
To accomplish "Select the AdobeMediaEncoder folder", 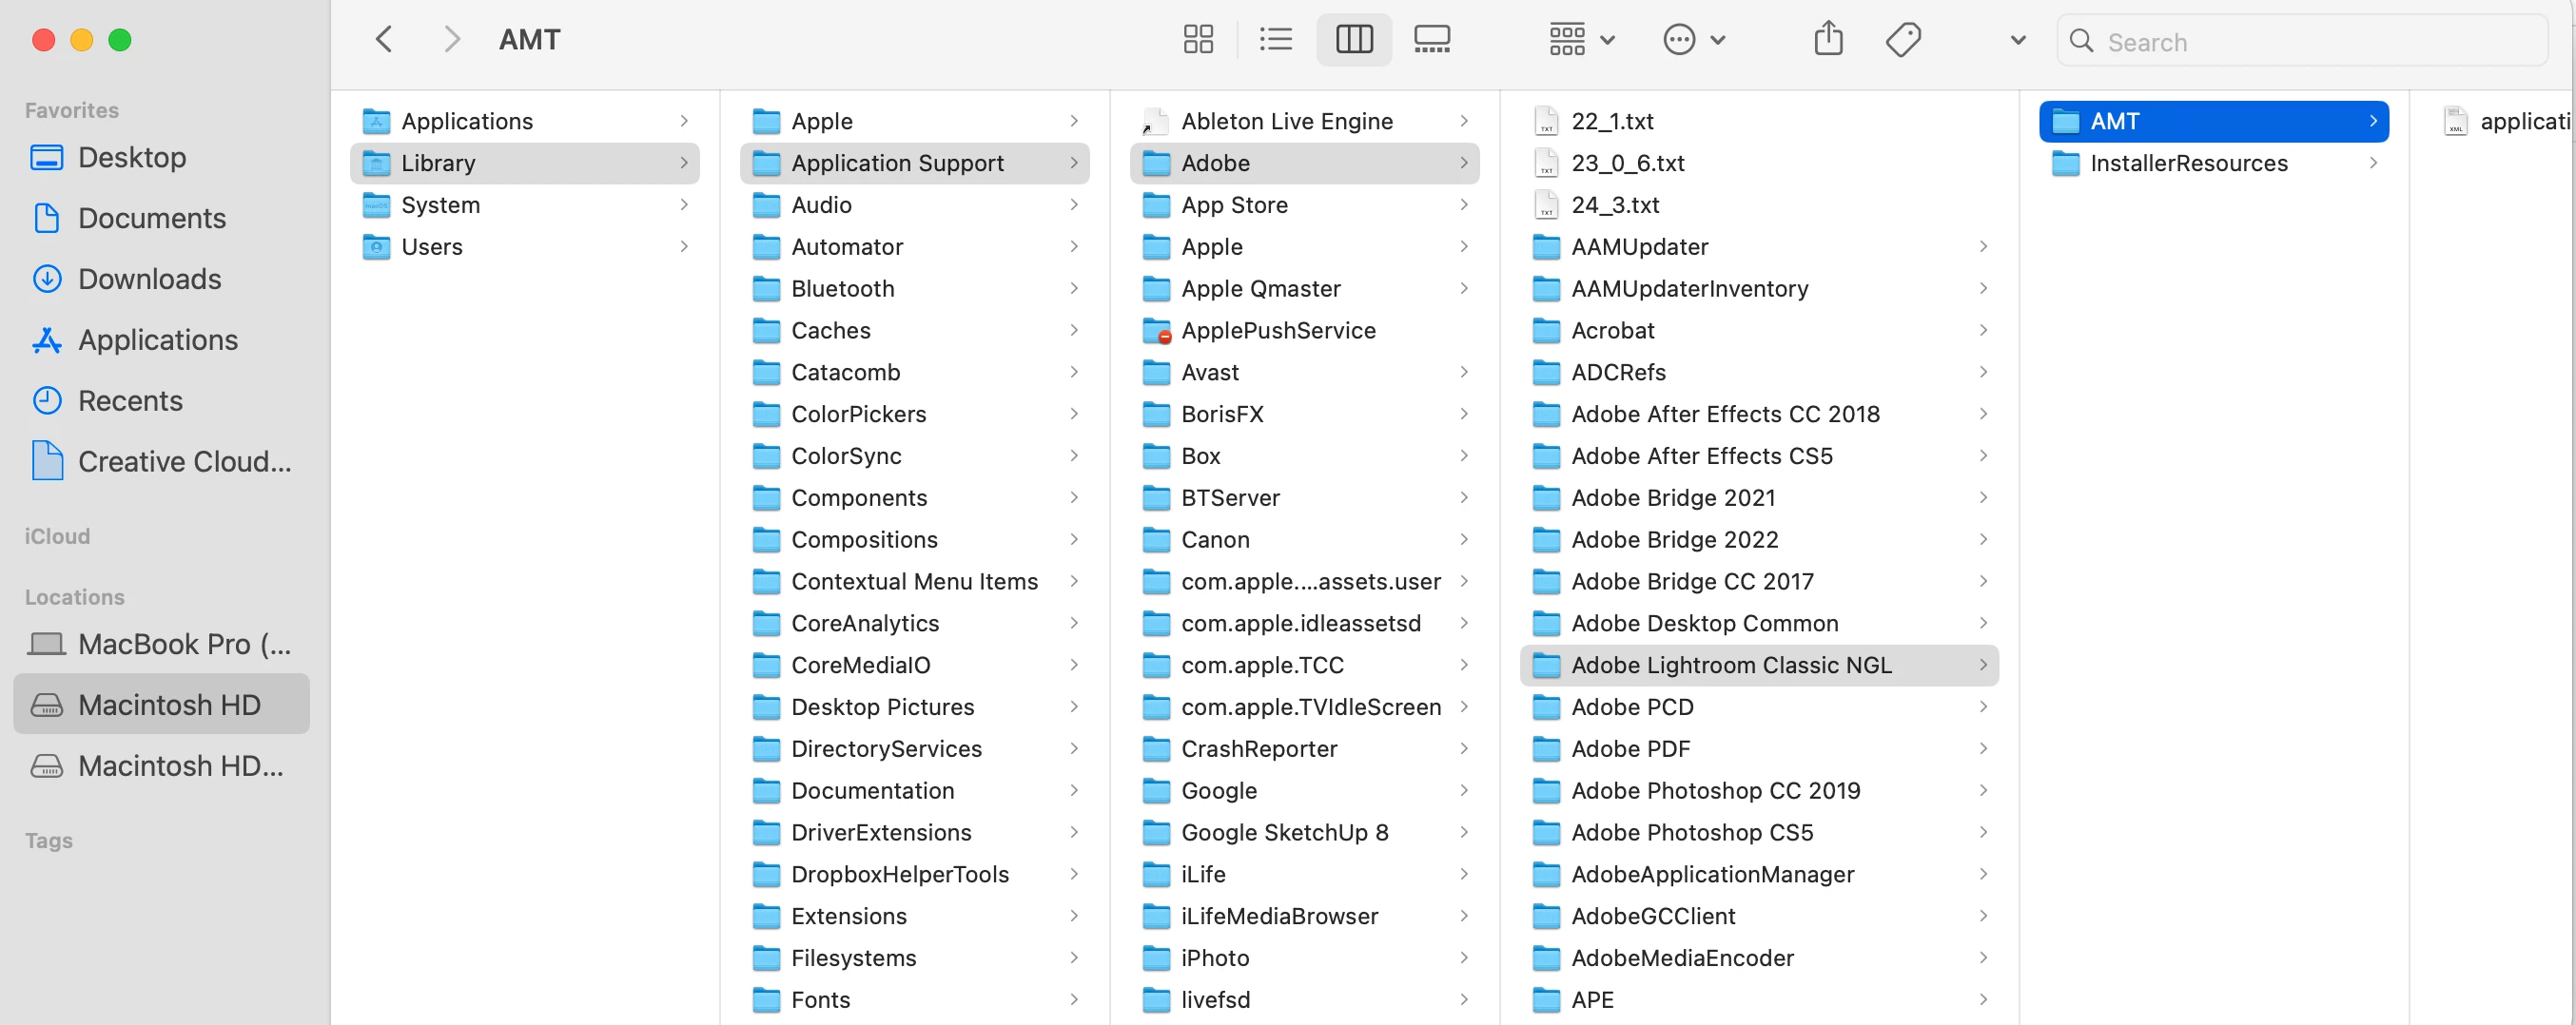I will (1759, 958).
